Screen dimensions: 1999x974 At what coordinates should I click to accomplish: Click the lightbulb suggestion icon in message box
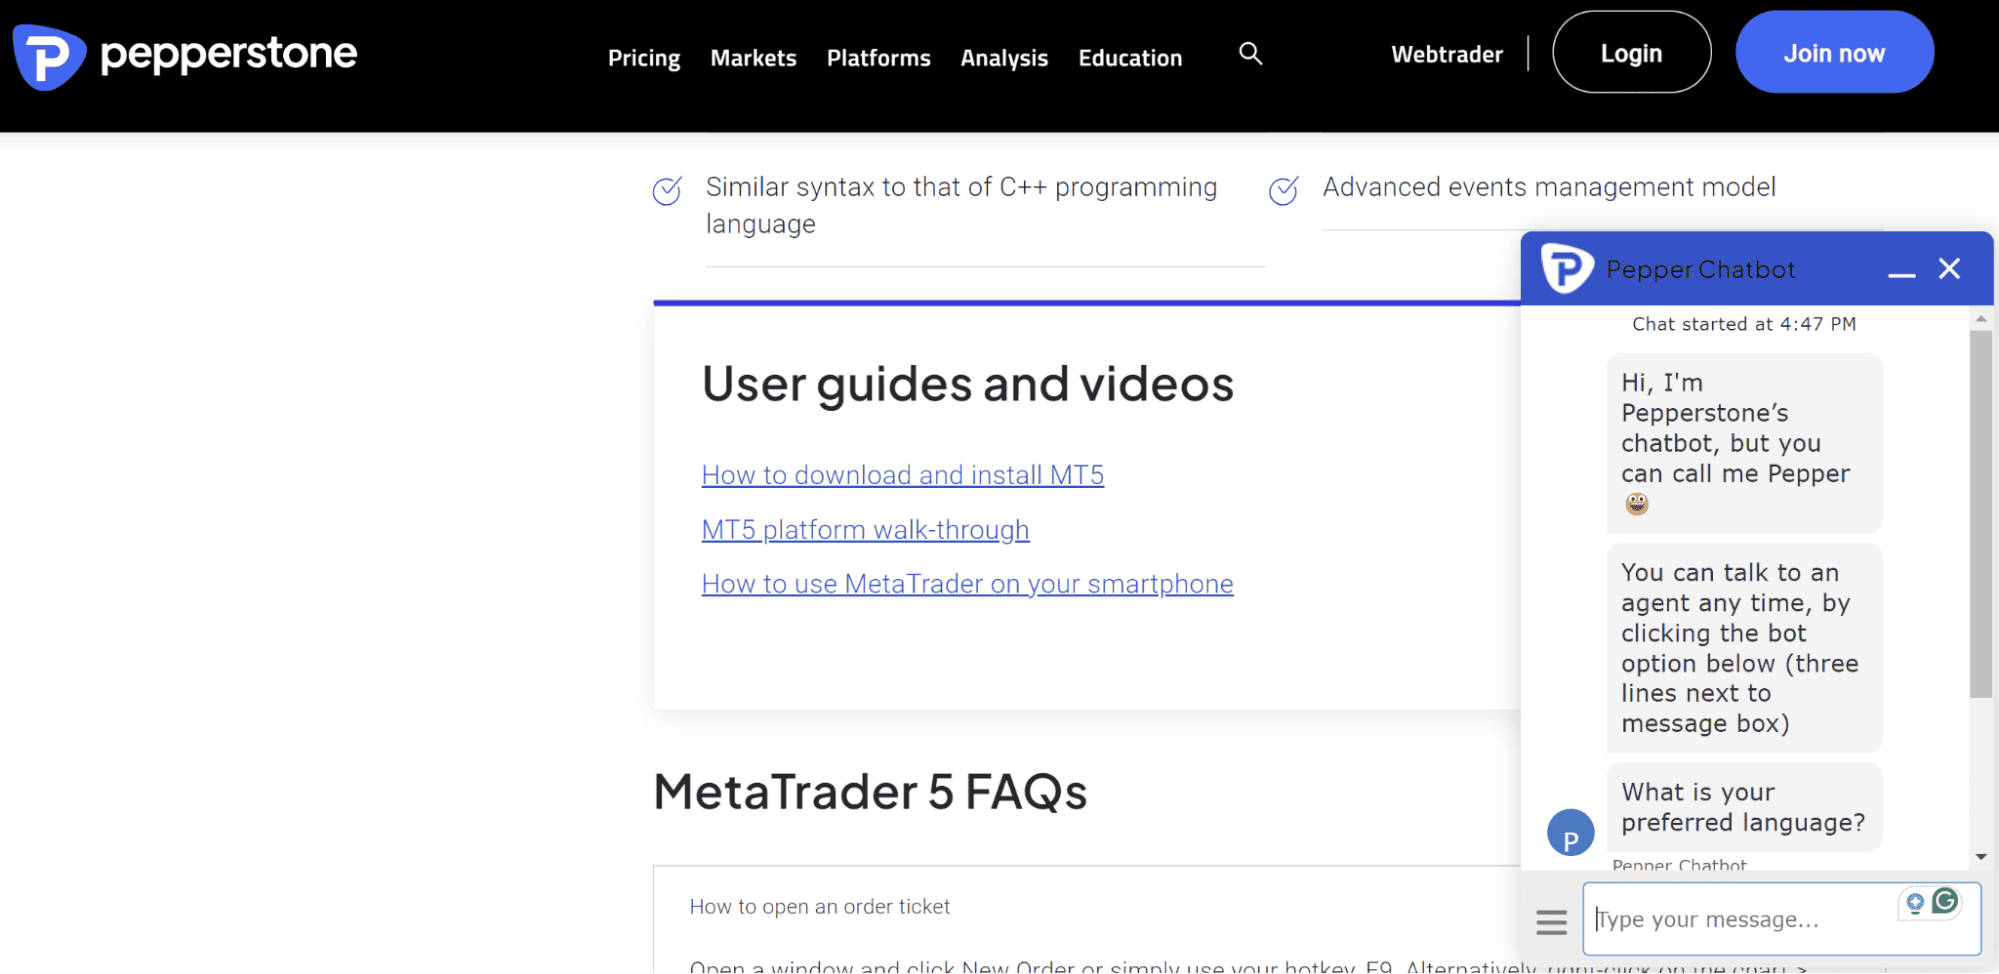coord(1915,903)
